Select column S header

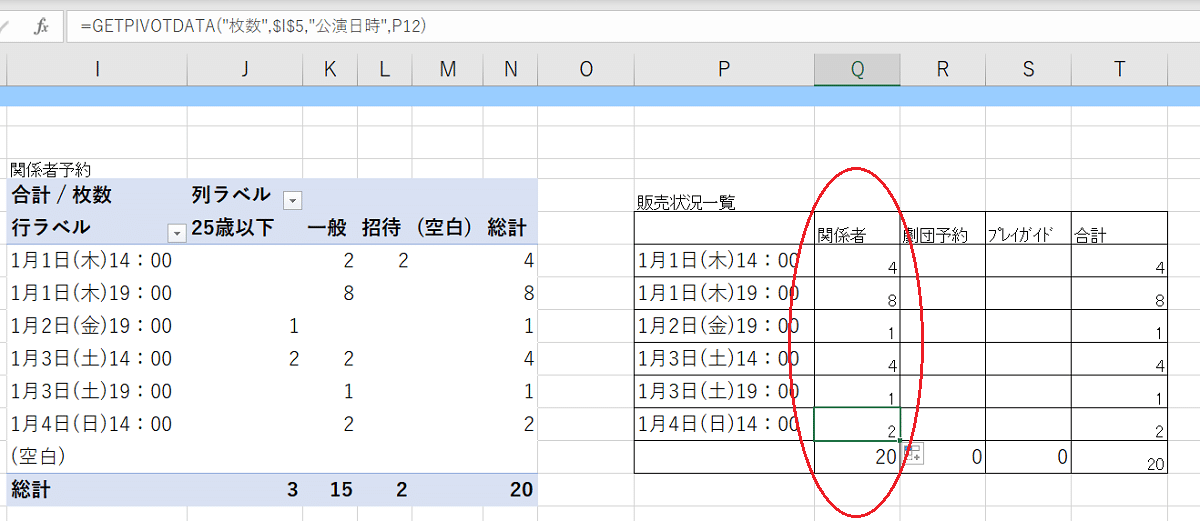[1028, 68]
